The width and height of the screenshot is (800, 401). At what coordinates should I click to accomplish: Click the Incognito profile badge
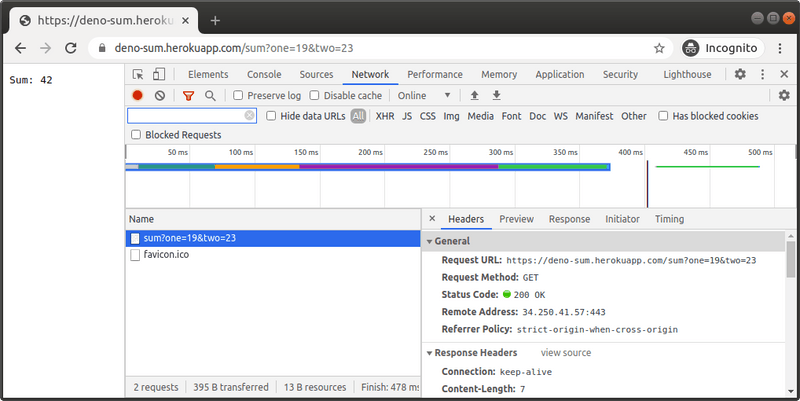coord(722,48)
